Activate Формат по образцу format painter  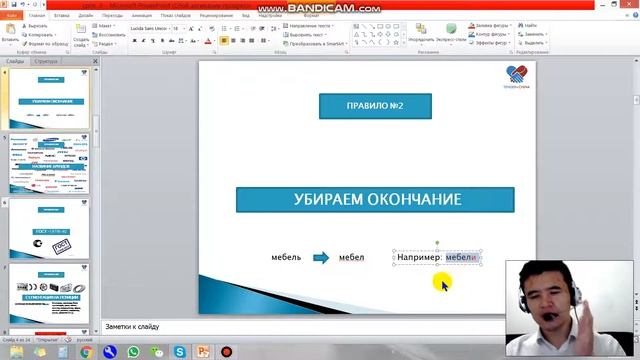(x=45, y=43)
